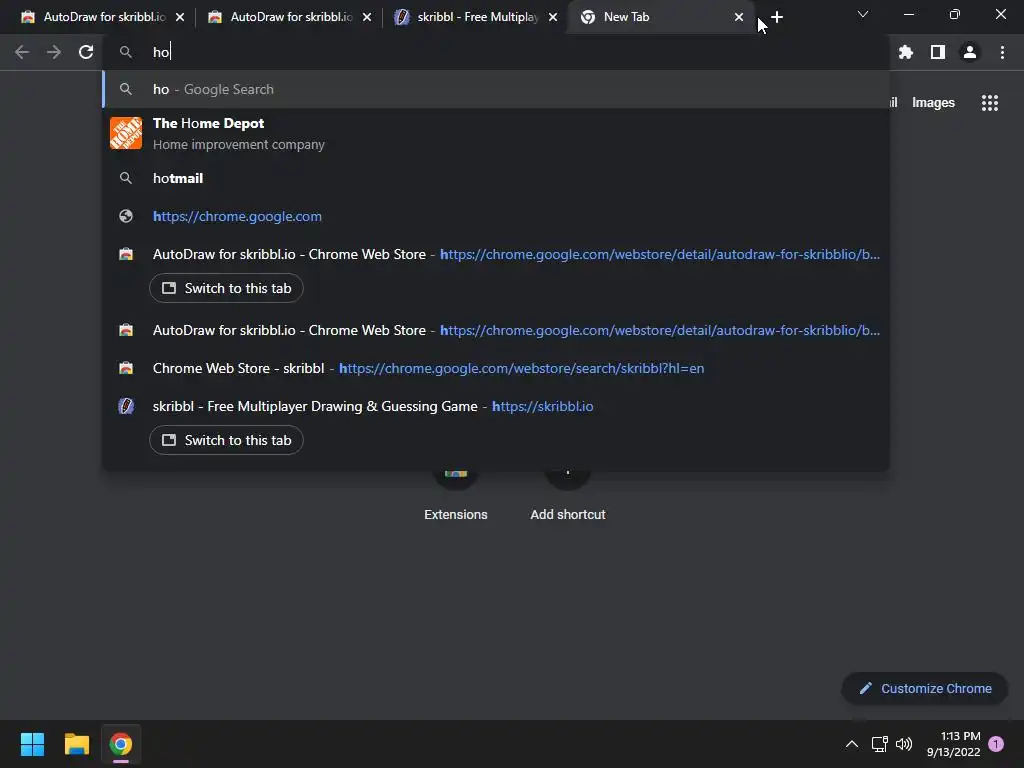Select the hotmail search suggestion
This screenshot has height=768, width=1024.
click(496, 178)
